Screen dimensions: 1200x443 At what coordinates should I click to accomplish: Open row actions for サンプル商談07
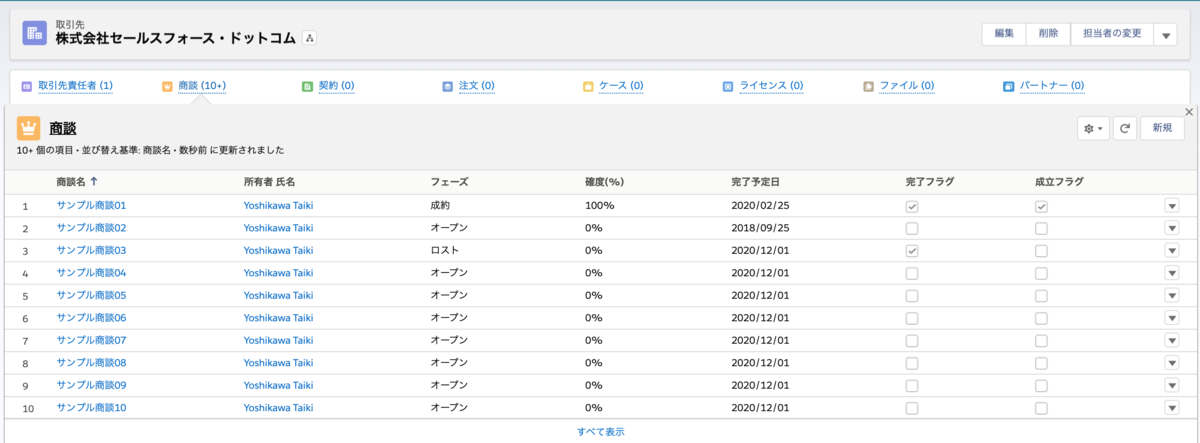(x=1172, y=340)
